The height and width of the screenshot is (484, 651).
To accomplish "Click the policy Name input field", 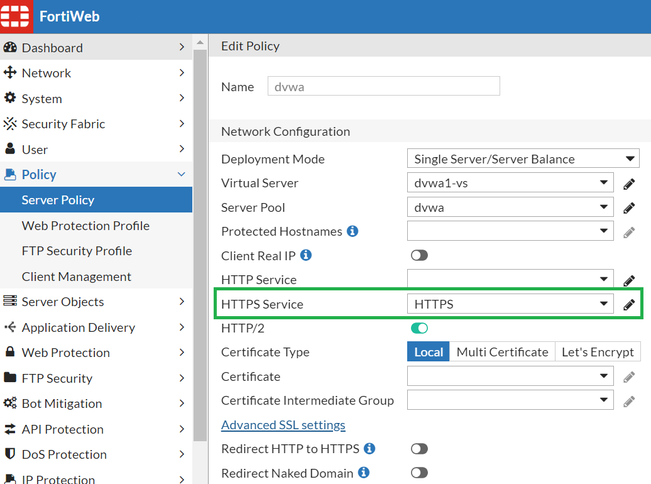I will click(383, 87).
